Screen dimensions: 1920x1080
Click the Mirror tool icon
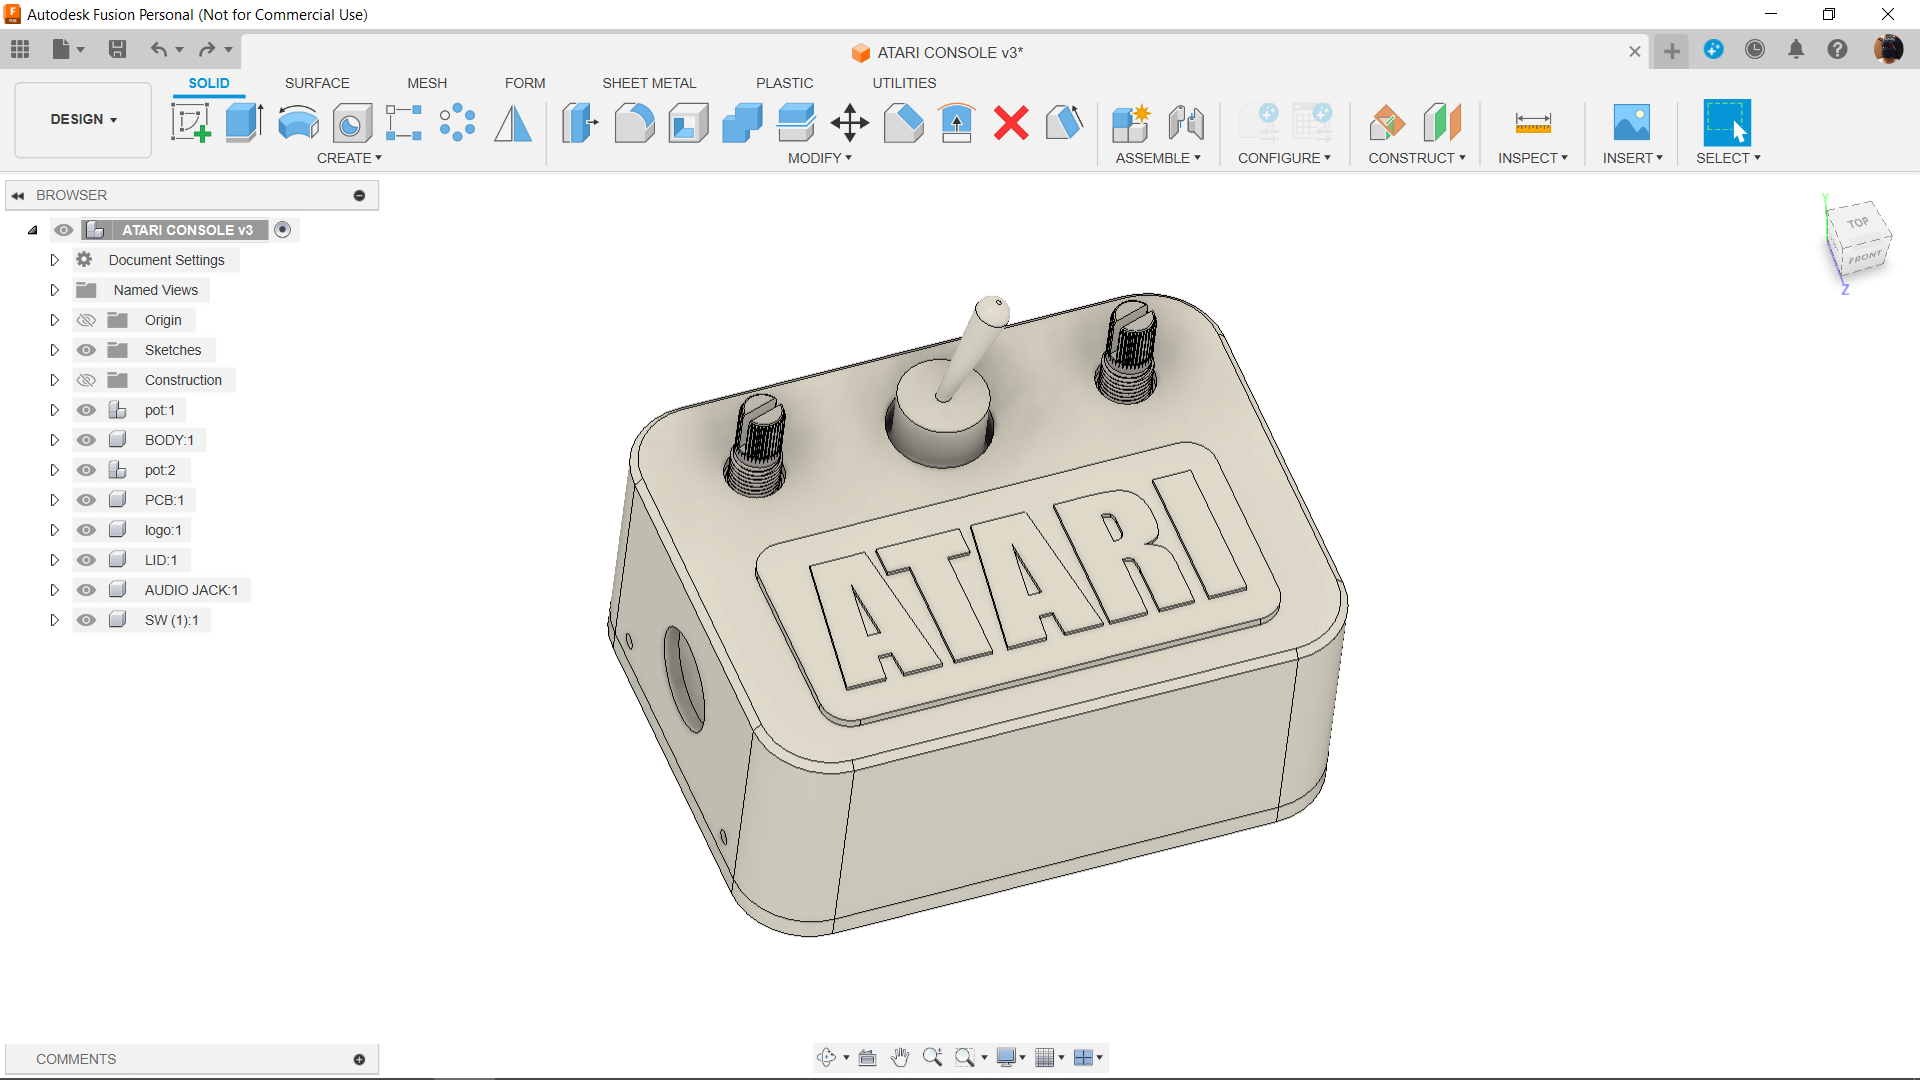pos(513,123)
